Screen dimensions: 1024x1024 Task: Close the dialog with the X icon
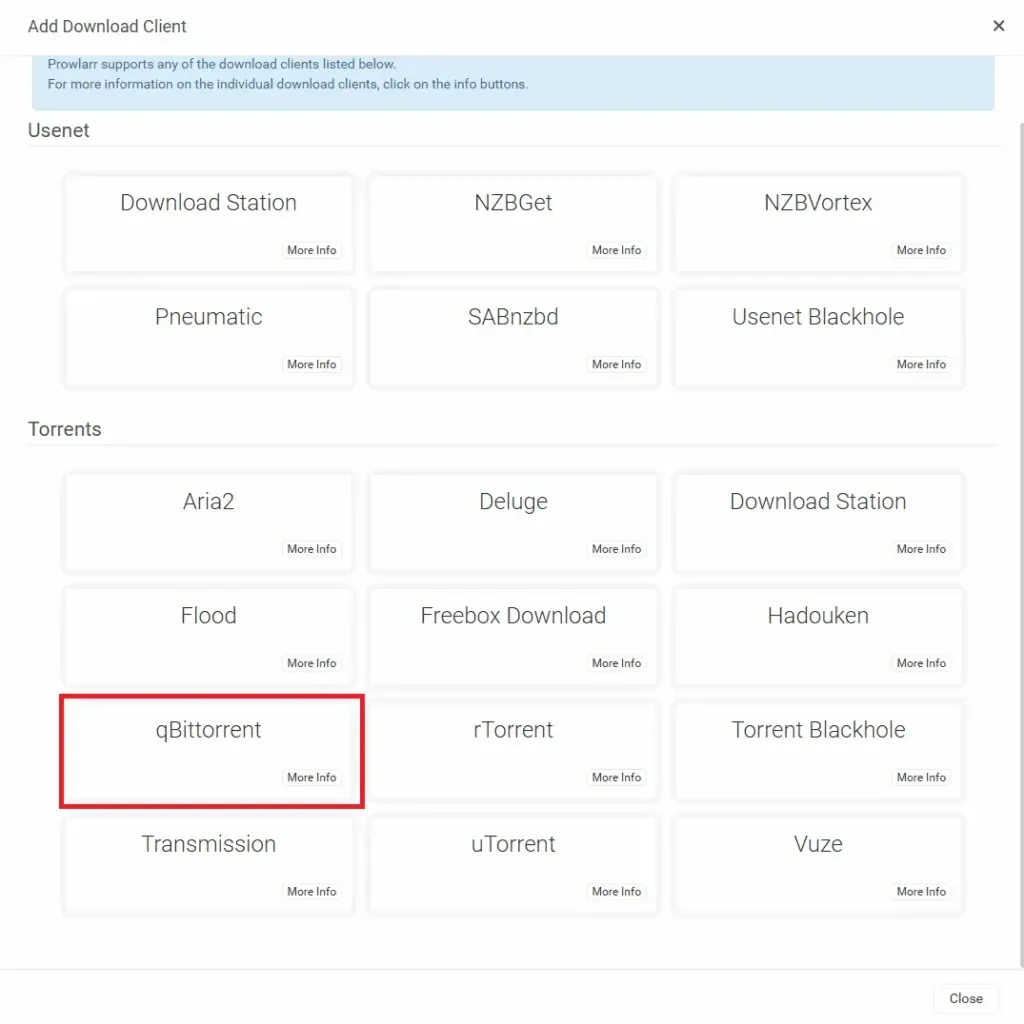[x=998, y=26]
